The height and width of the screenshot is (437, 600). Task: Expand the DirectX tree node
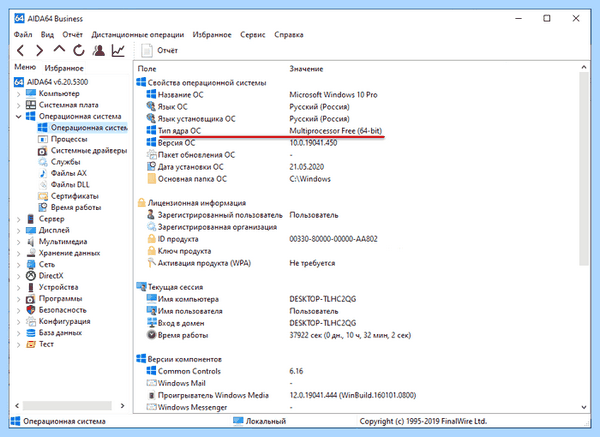(18, 276)
